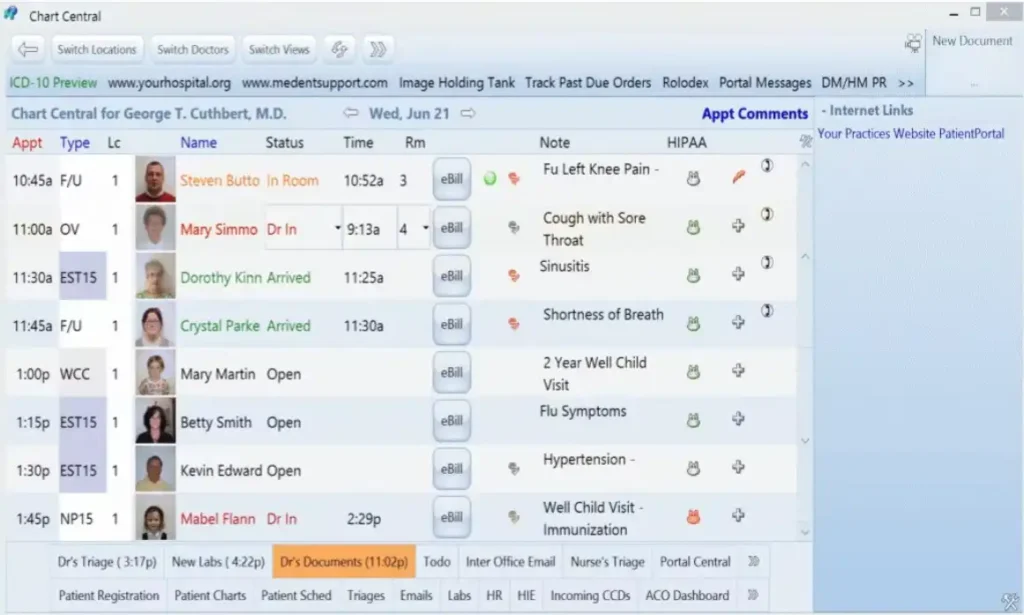Open the ACO Dashboard tab
Viewport: 1024px width, 615px height.
pyautogui.click(x=686, y=595)
